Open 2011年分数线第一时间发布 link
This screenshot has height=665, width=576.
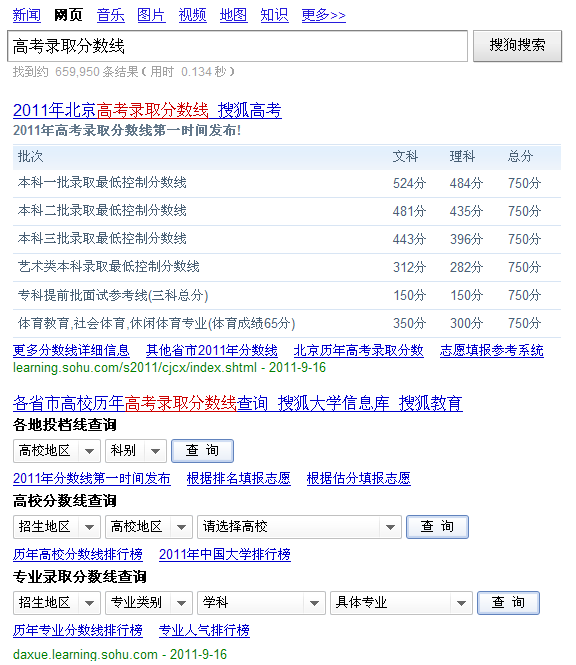(x=92, y=478)
